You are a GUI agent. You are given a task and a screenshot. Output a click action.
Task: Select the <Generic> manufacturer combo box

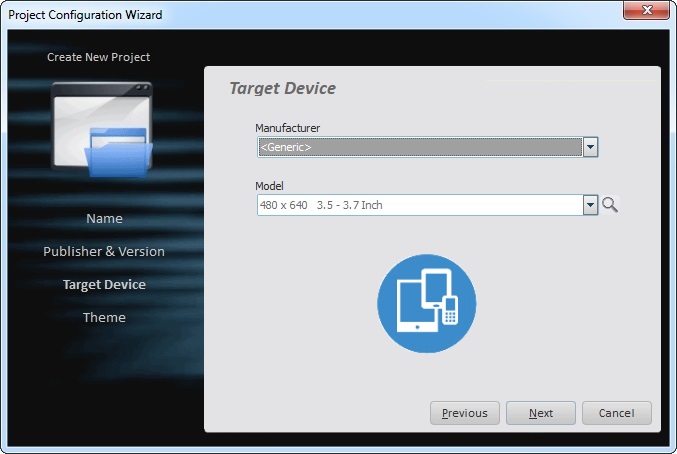419,147
